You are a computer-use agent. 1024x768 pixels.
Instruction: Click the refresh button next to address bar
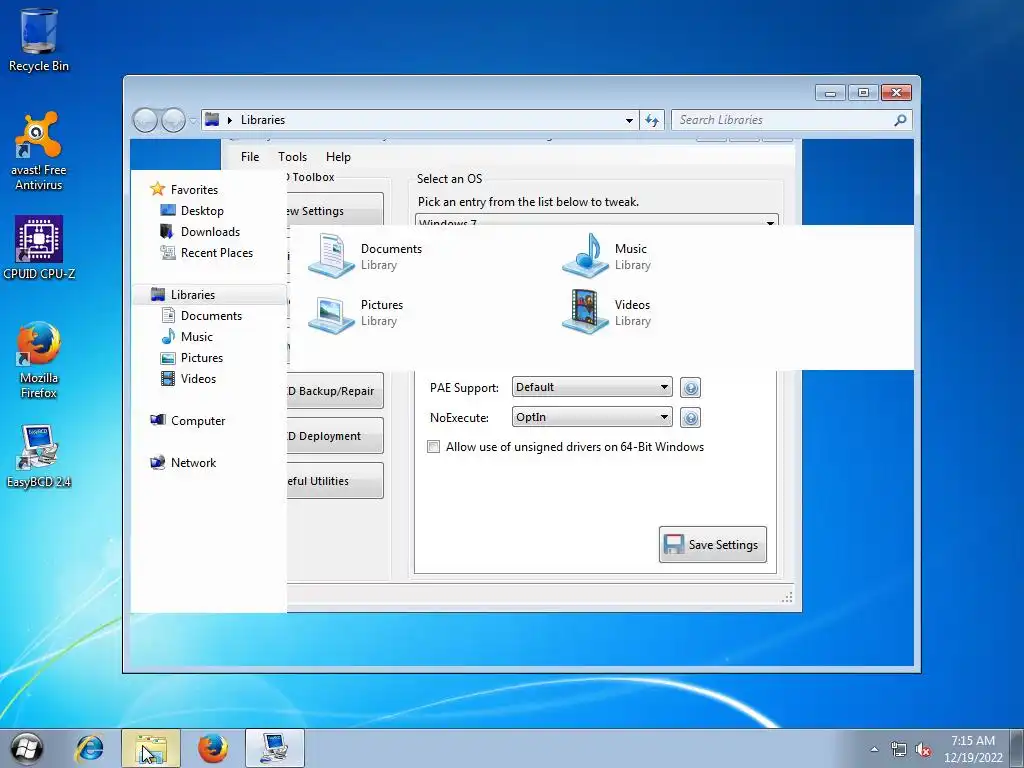coord(652,120)
